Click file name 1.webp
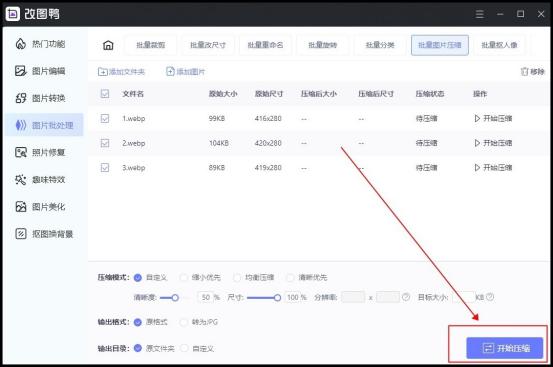This screenshot has height=367, width=553. click(134, 118)
